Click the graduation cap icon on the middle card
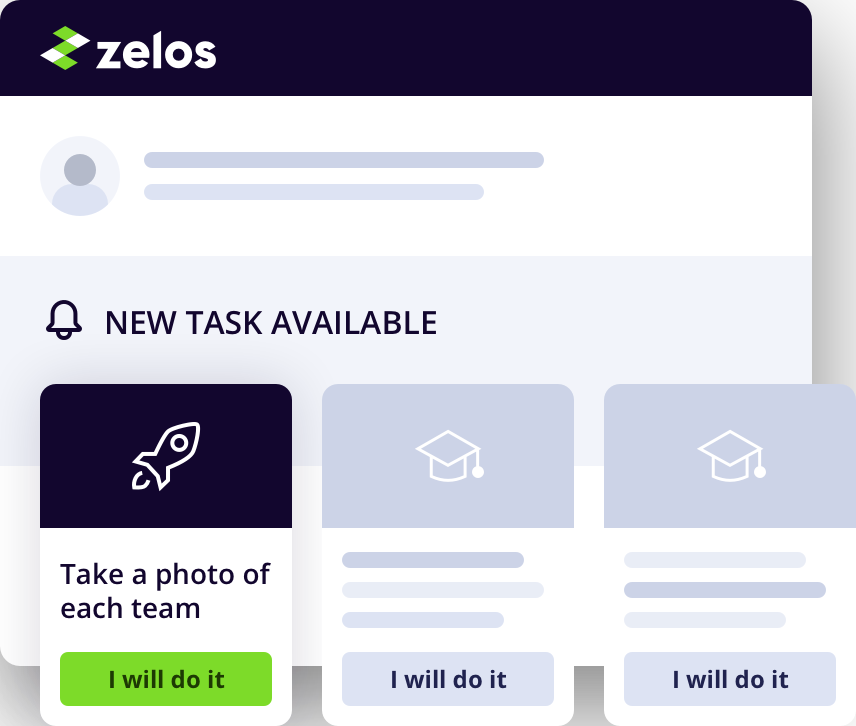This screenshot has height=726, width=856. point(447,455)
